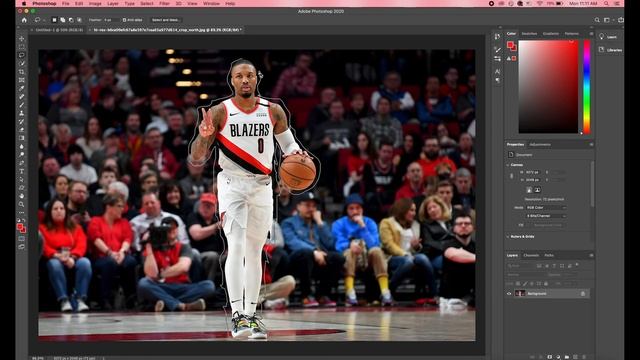The height and width of the screenshot is (360, 640).
Task: Hide the Background layer with eye icon
Action: pyautogui.click(x=509, y=293)
